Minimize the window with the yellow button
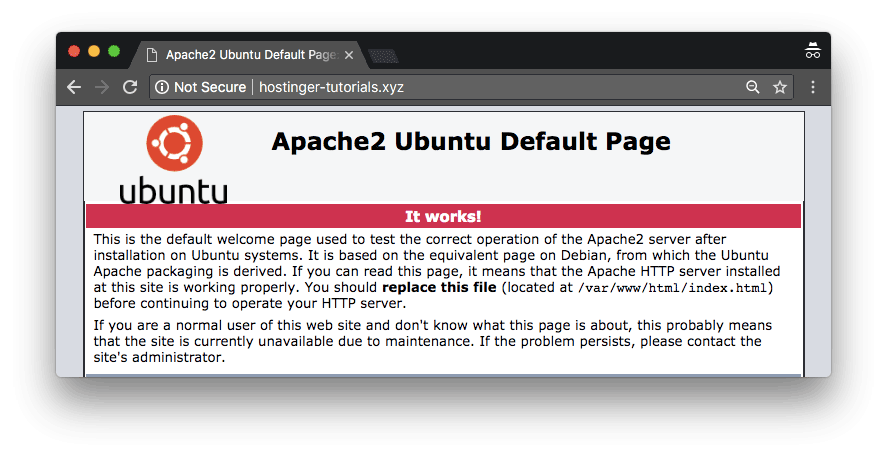 94,51
